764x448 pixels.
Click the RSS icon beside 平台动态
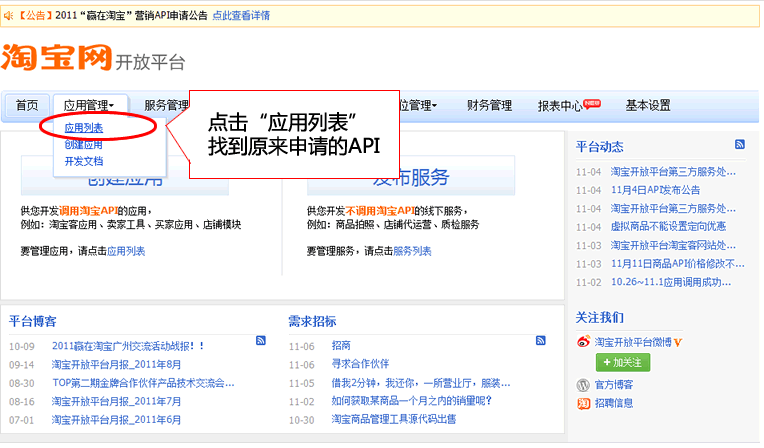pyautogui.click(x=740, y=144)
